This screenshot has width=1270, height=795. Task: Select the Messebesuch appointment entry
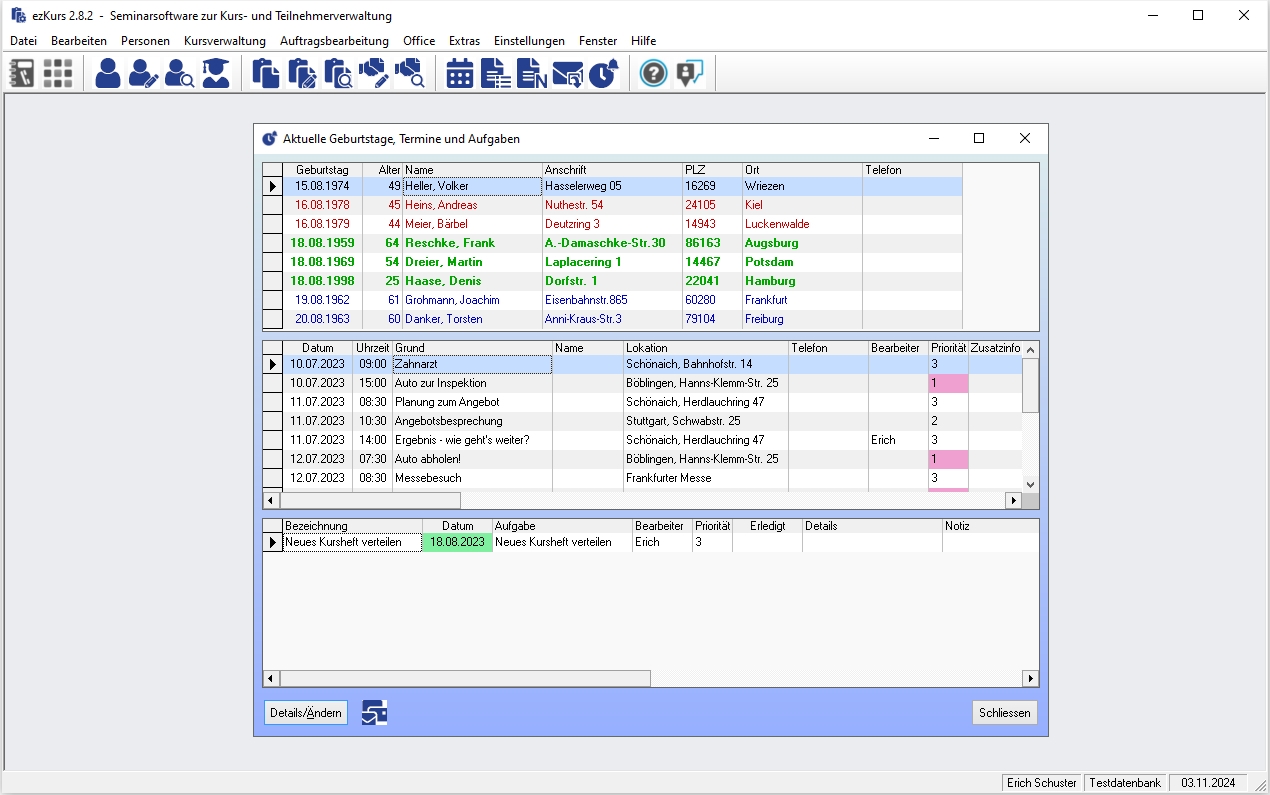(x=426, y=478)
